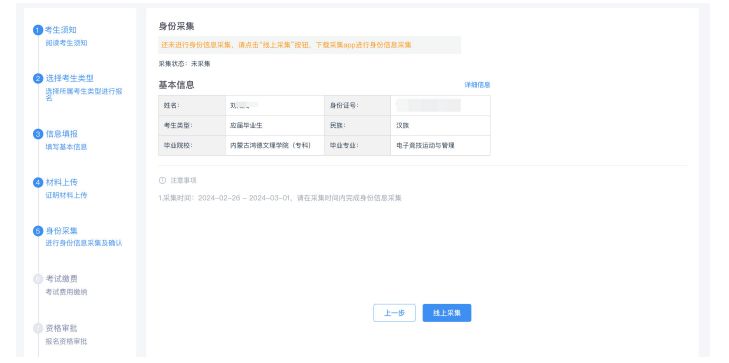Click the 填写基本信息 subtitle
This screenshot has width=729, height=363.
coord(66,147)
